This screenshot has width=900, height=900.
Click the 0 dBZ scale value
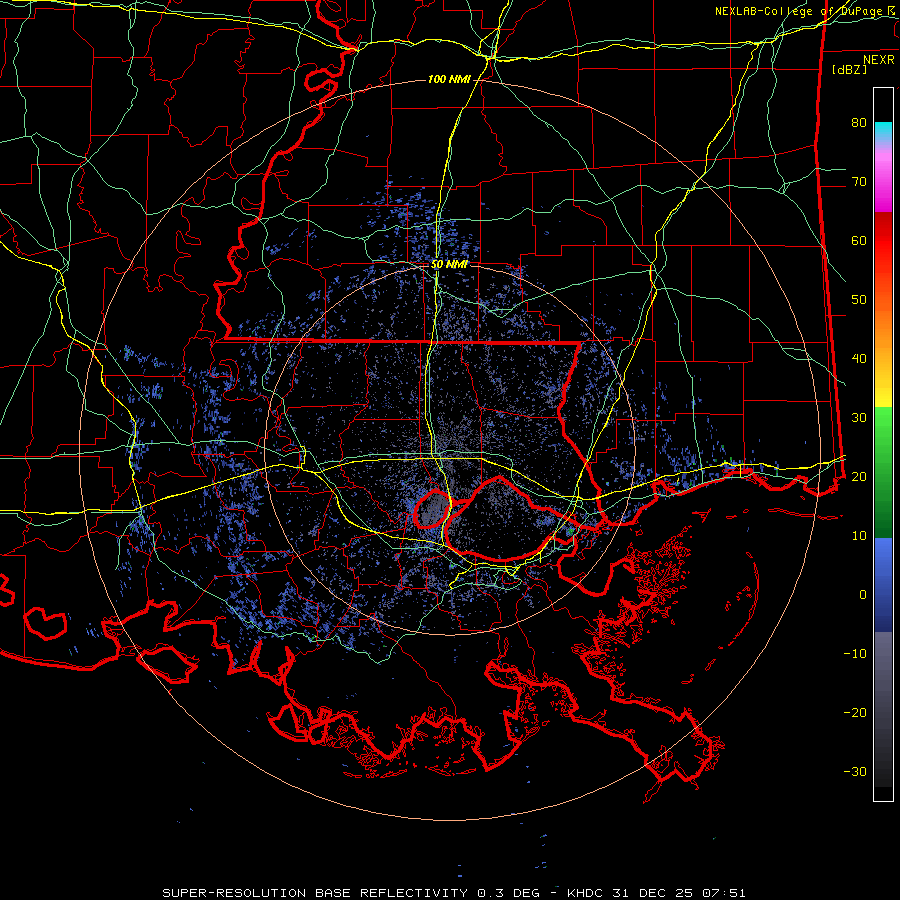863,595
